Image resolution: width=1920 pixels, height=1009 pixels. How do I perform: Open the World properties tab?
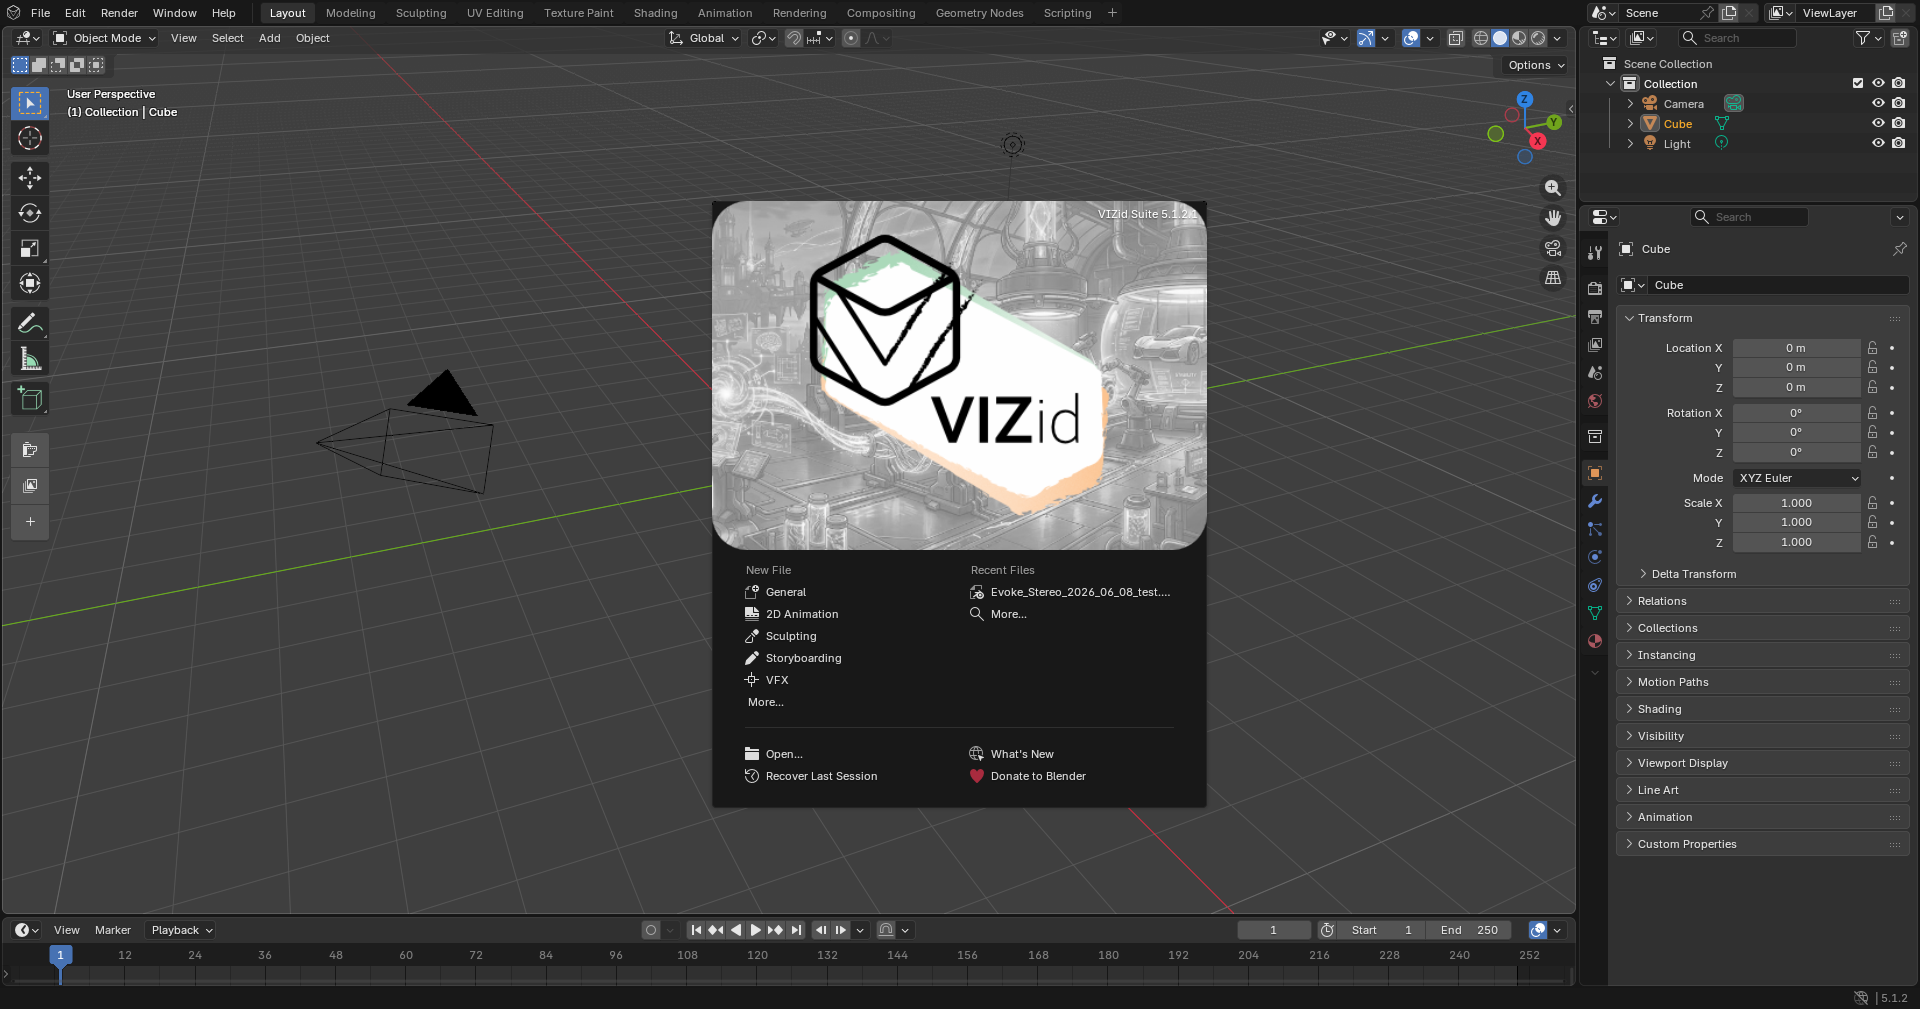coord(1595,401)
